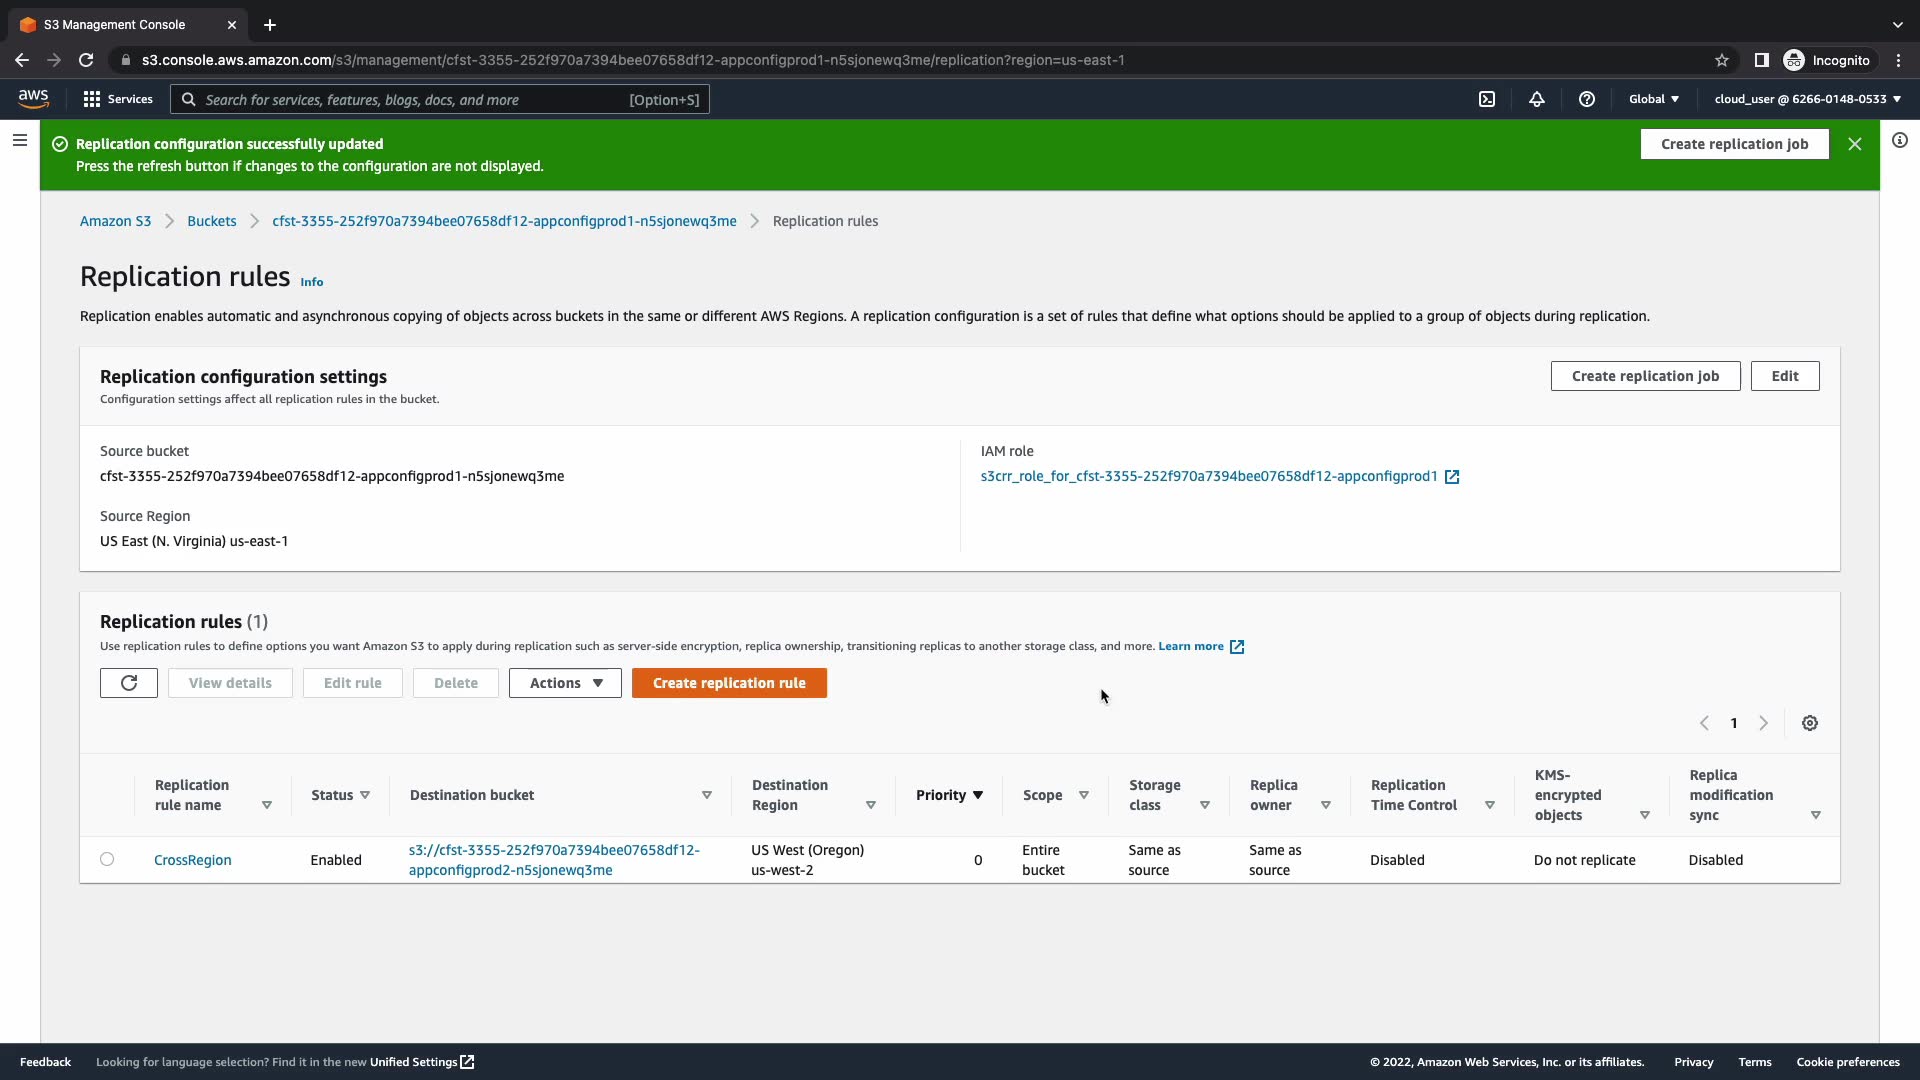This screenshot has height=1080, width=1920.
Task: Open the Services menu
Action: [118, 99]
